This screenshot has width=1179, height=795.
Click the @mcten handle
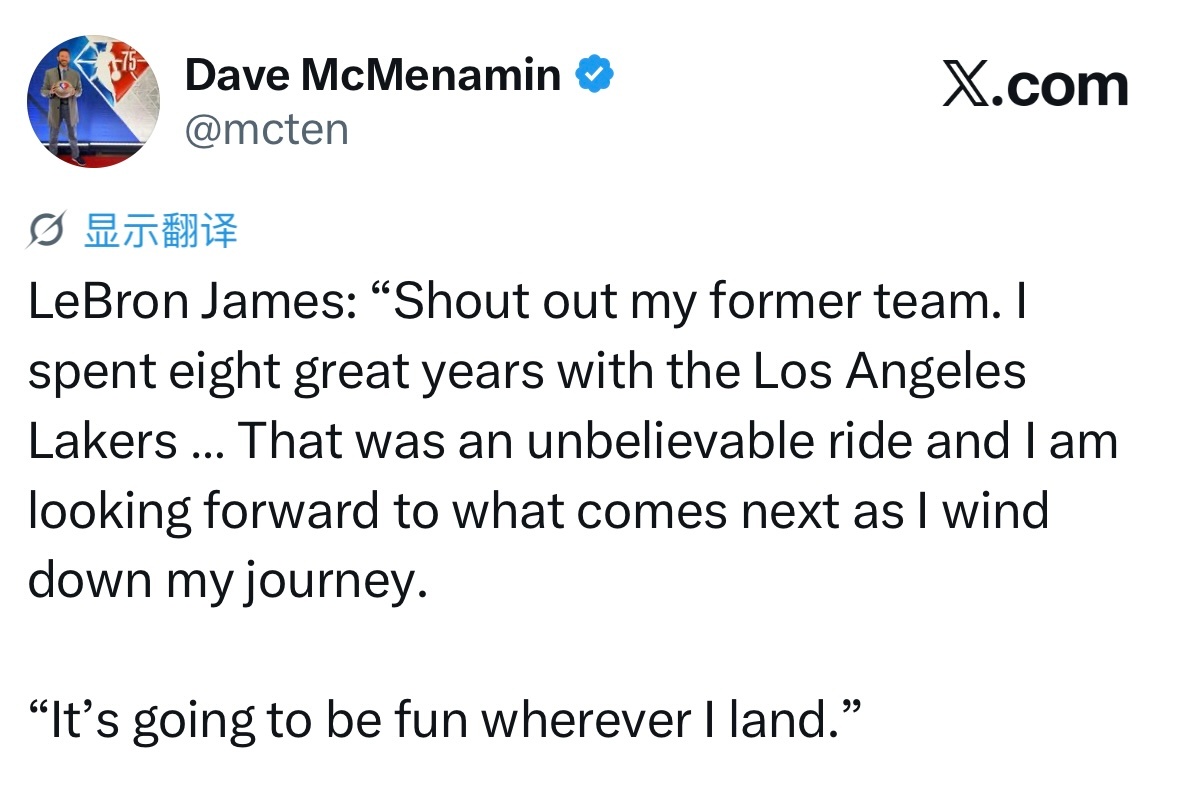click(267, 129)
